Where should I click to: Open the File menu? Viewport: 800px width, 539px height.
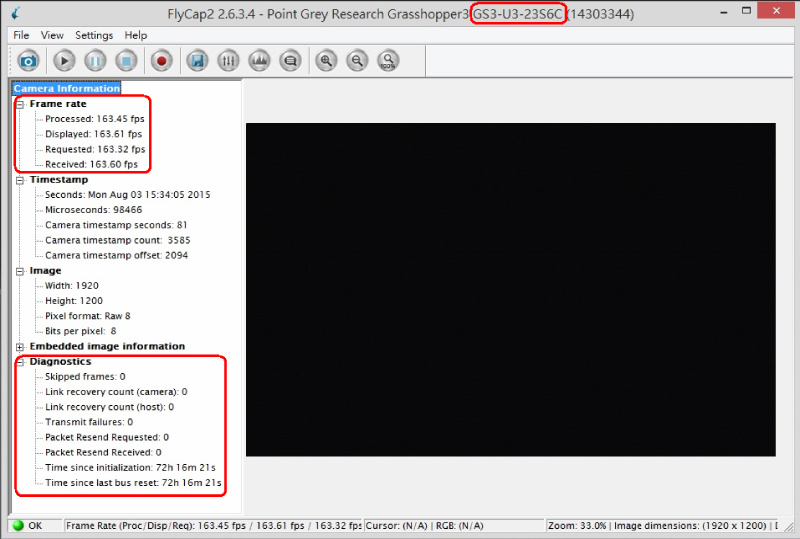pos(21,35)
